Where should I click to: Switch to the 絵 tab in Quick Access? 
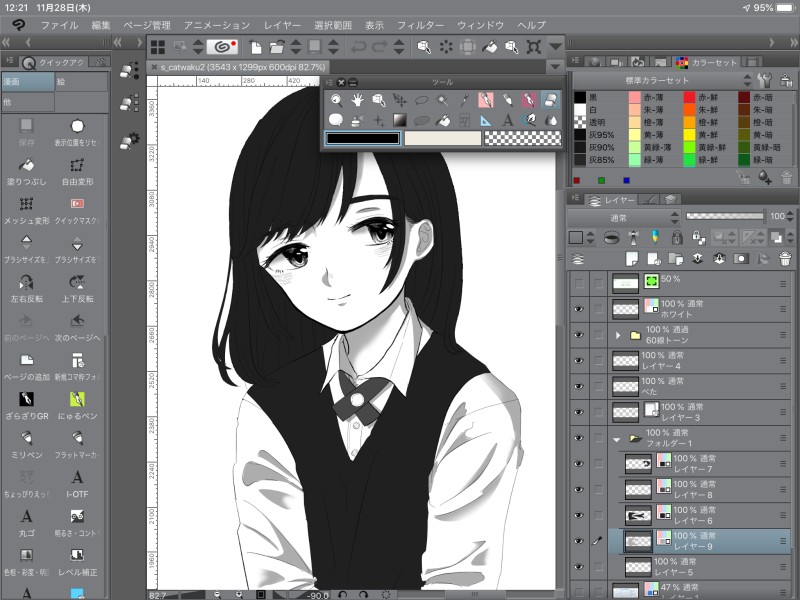click(x=81, y=82)
